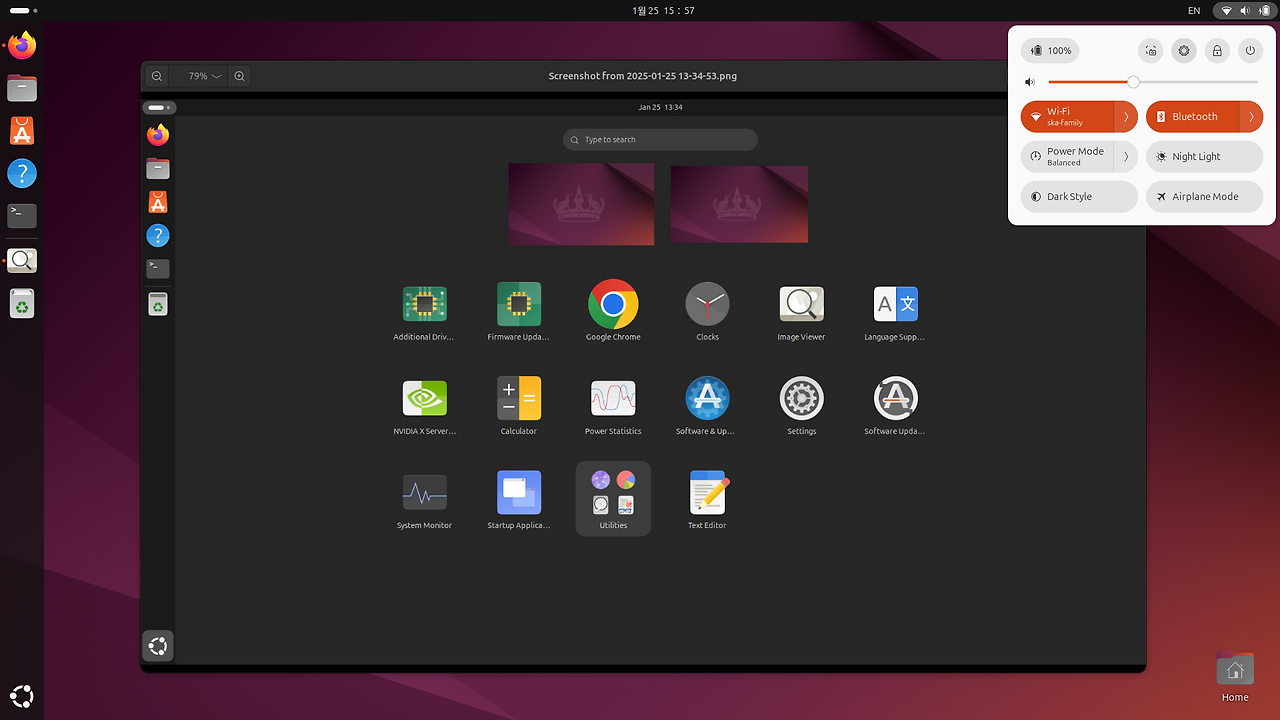
Task: Zoom out in Image Viewer header
Action: [157, 76]
